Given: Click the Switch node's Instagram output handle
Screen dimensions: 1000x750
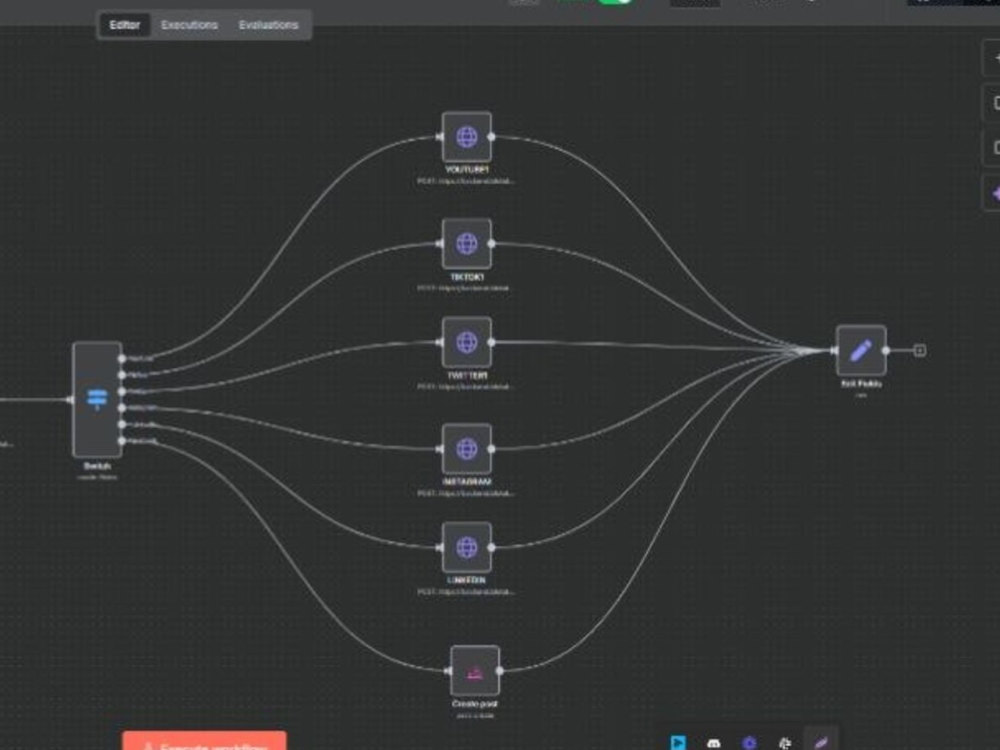Looking at the screenshot, I should point(122,408).
